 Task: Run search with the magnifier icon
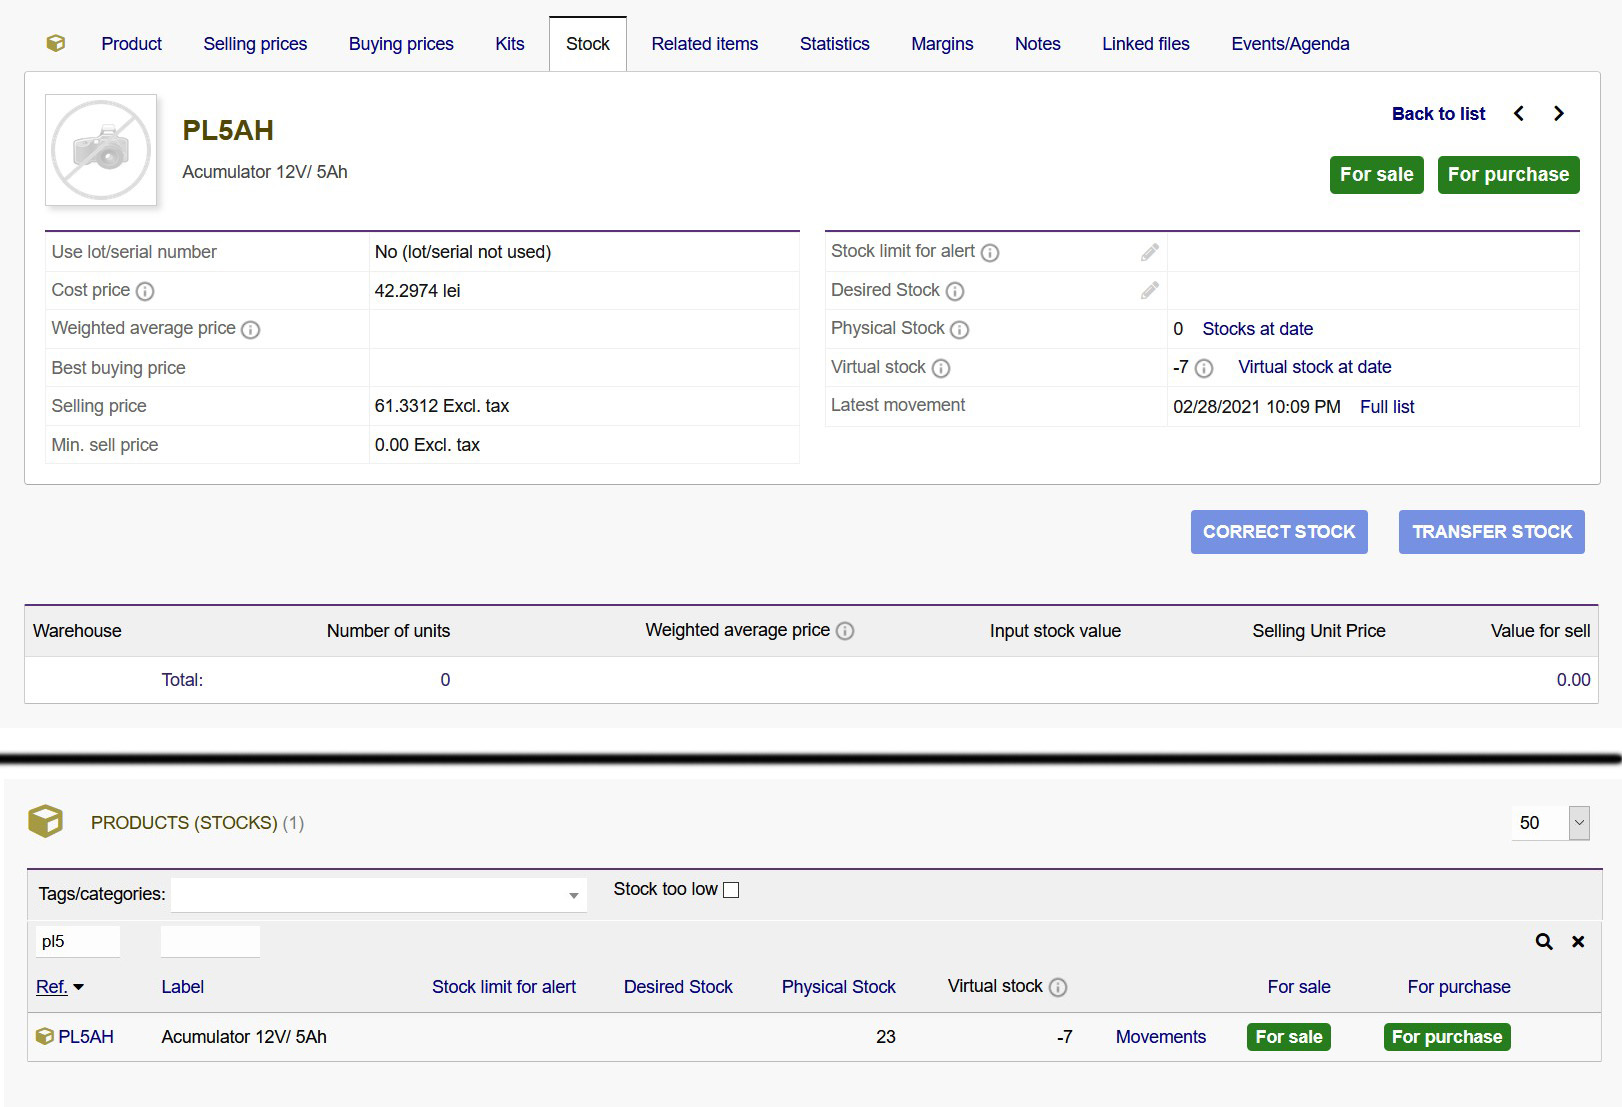click(x=1544, y=942)
